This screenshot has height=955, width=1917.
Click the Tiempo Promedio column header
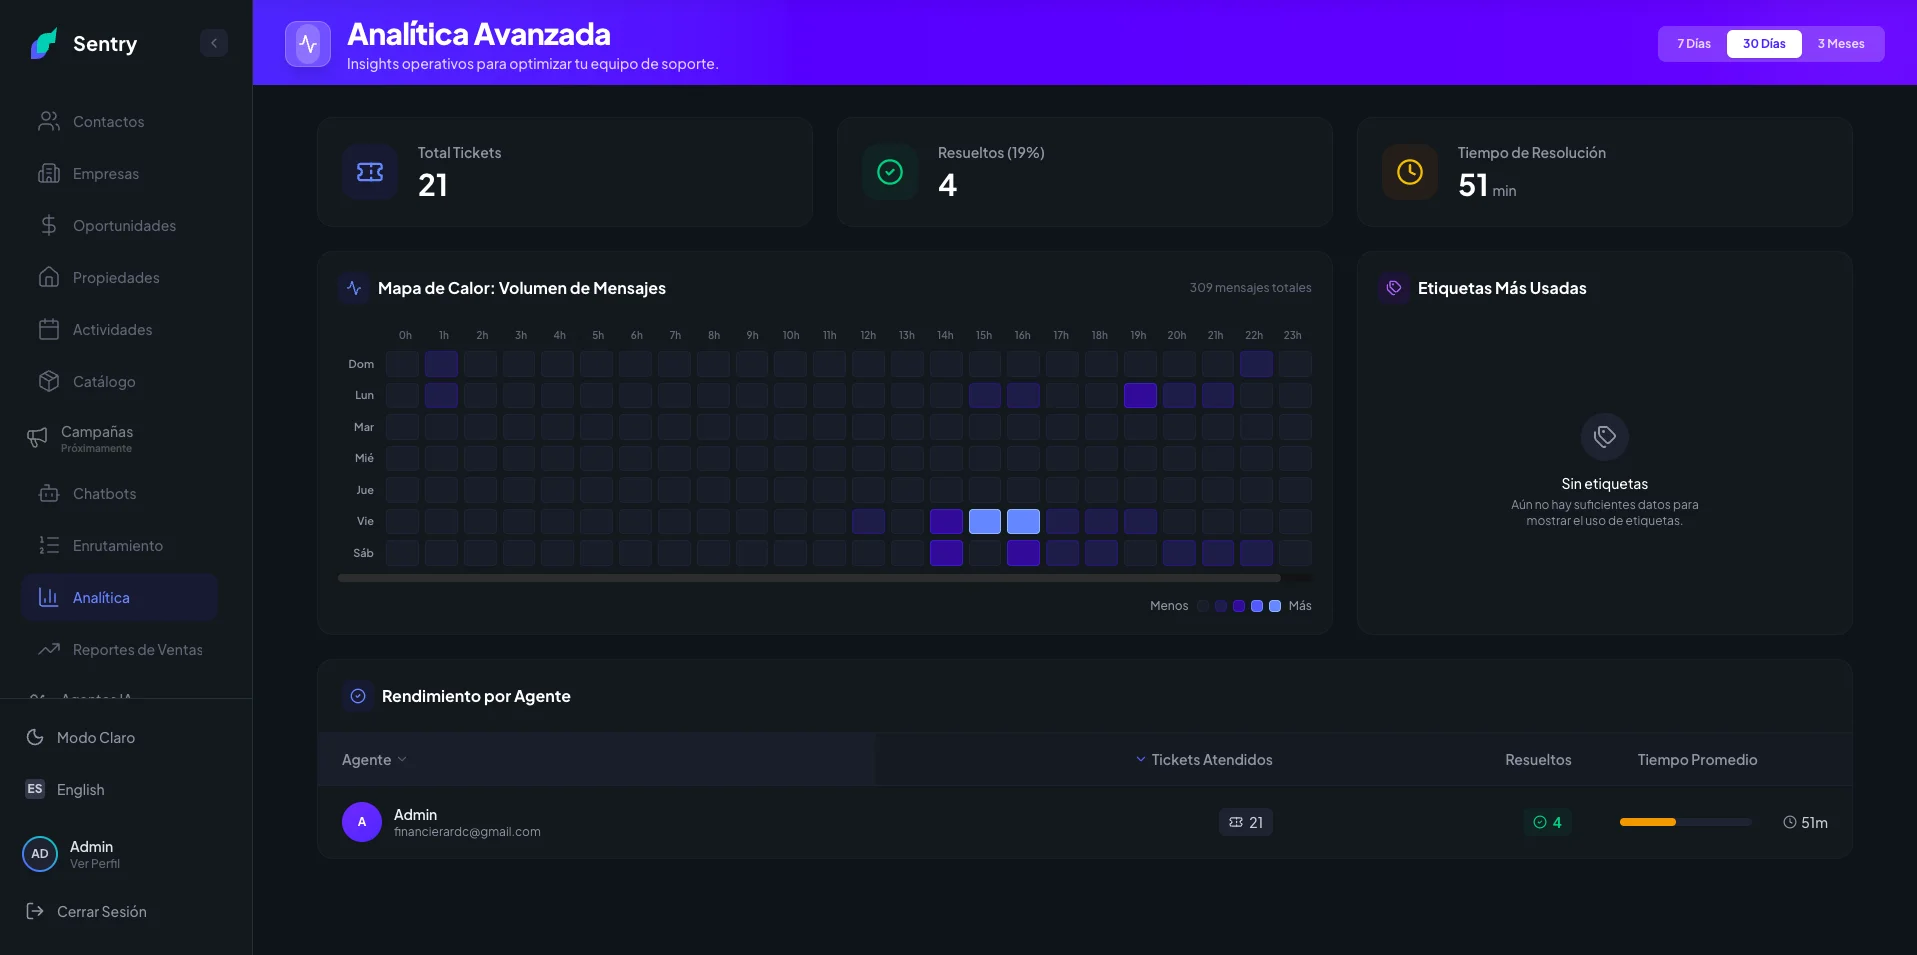(1697, 760)
